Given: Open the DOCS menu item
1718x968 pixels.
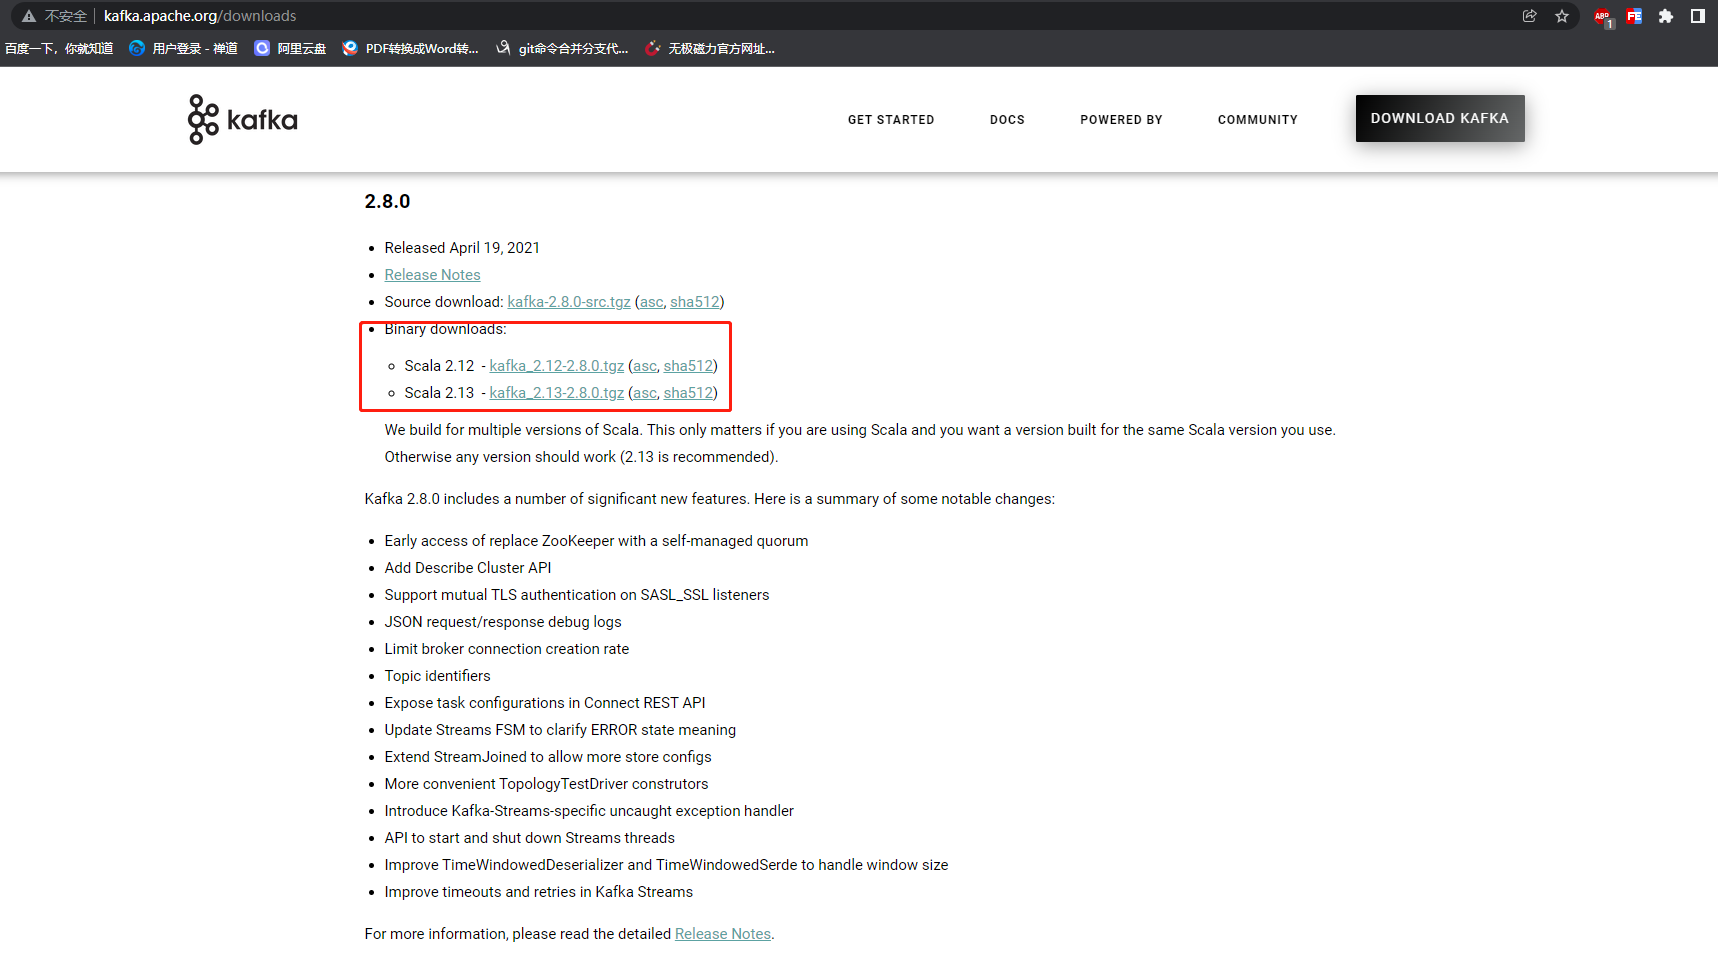Looking at the screenshot, I should coord(1007,119).
